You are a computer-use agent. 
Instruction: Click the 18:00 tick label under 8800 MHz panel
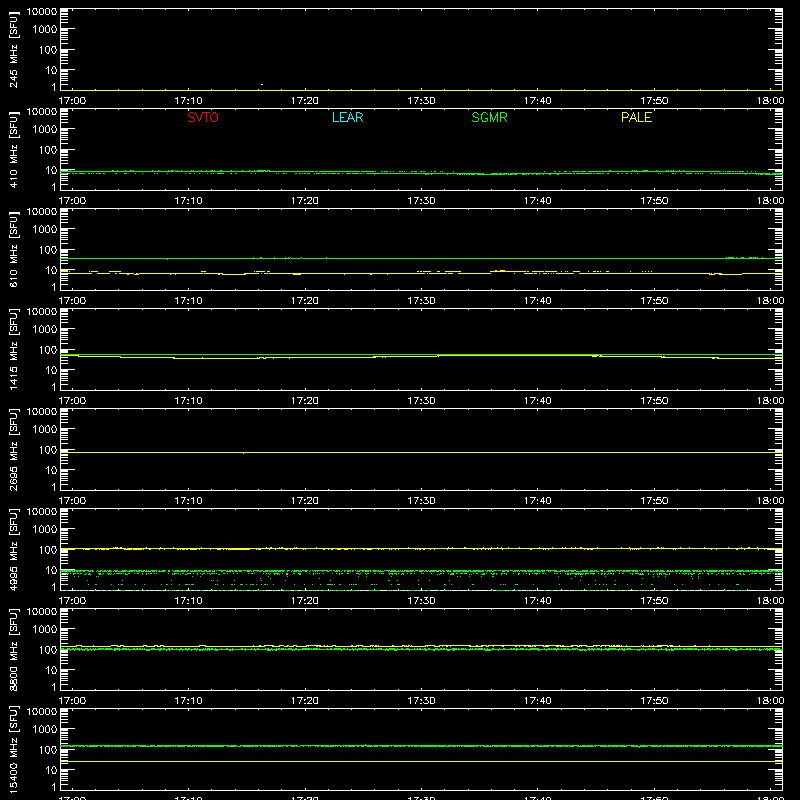770,701
